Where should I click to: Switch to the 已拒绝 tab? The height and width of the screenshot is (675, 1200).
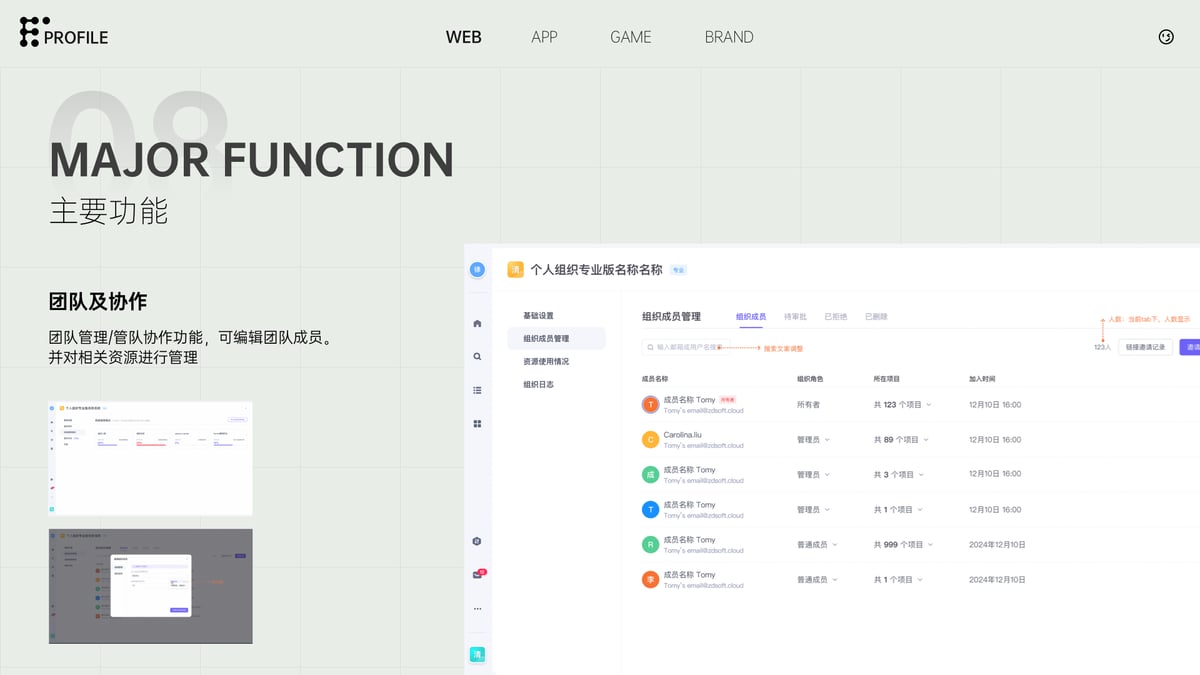835,317
